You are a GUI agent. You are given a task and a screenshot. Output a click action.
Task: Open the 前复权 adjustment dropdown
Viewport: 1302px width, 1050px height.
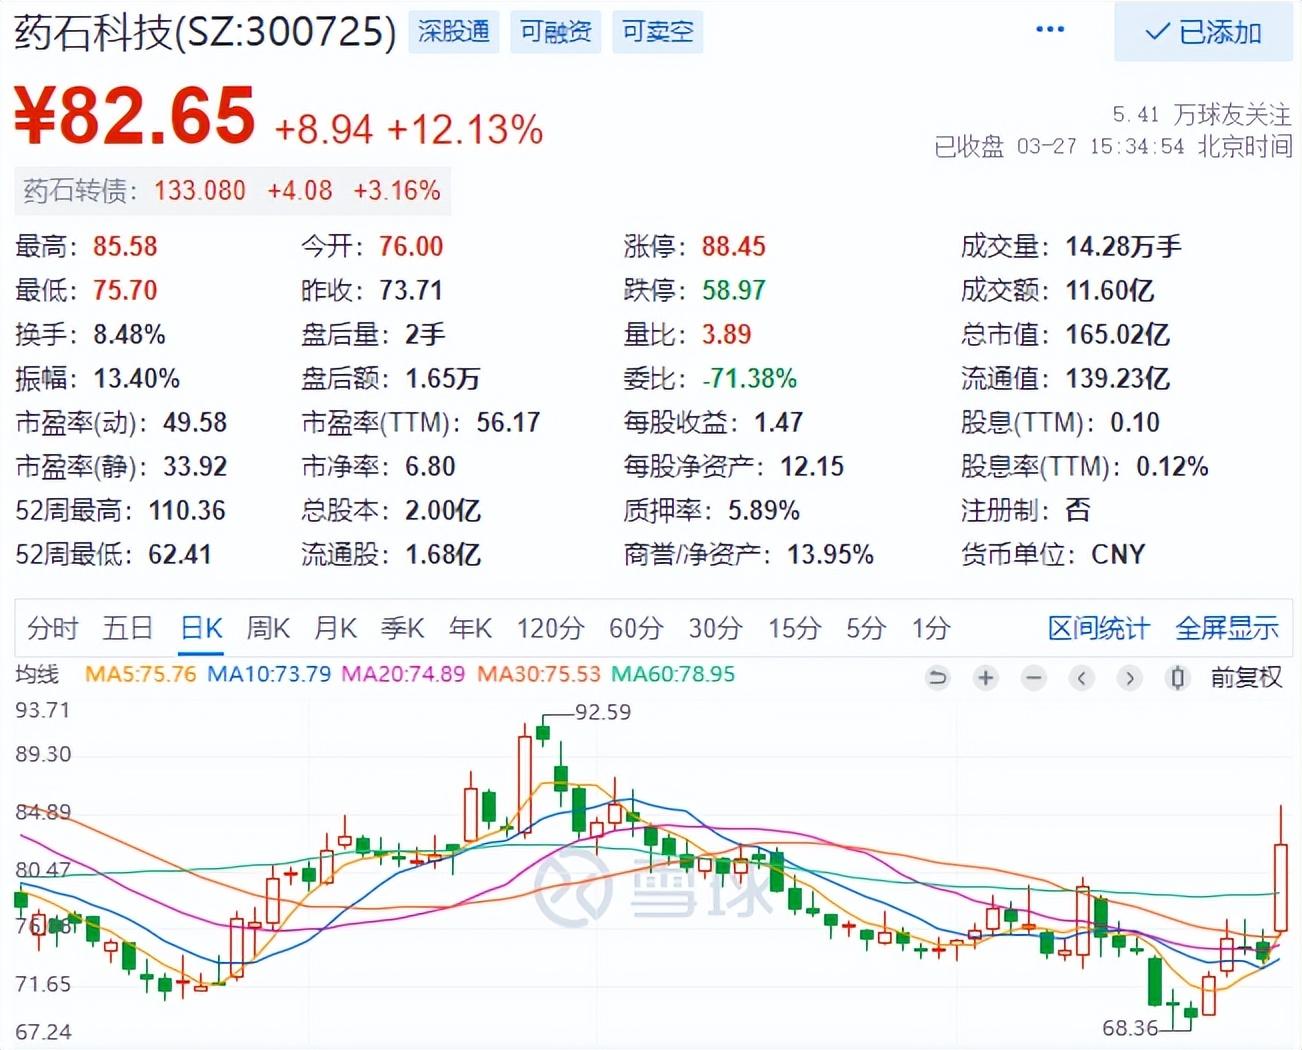click(1246, 678)
